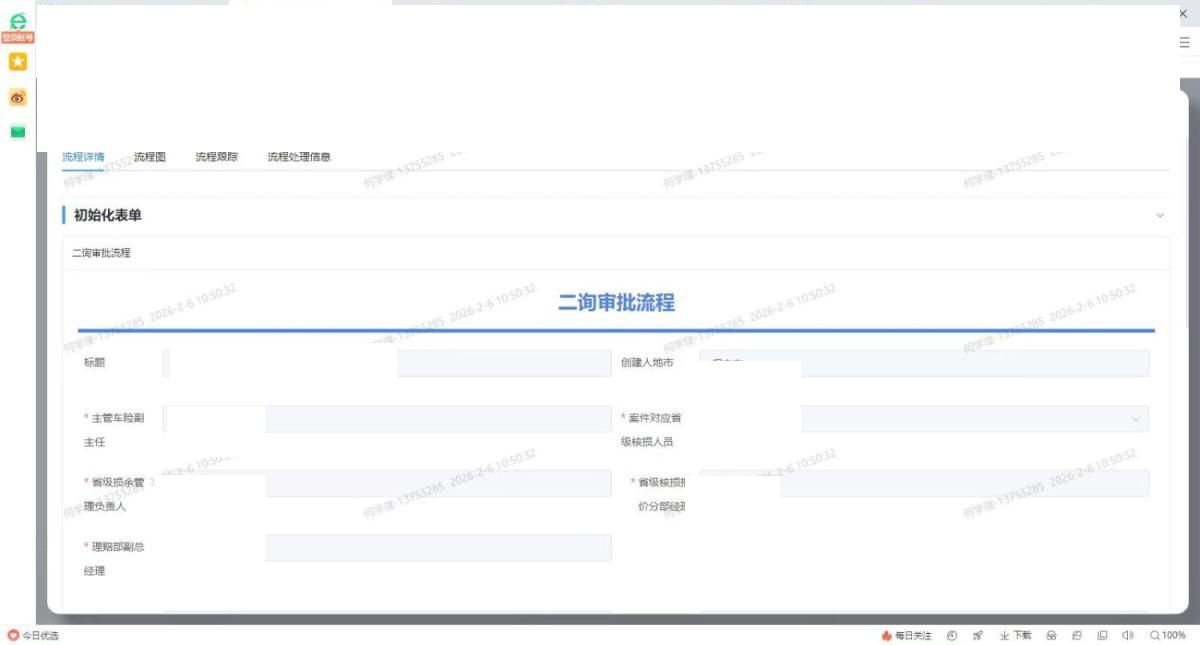Open the browser hamburger menu icon
This screenshot has height=645, width=1200.
[1184, 43]
